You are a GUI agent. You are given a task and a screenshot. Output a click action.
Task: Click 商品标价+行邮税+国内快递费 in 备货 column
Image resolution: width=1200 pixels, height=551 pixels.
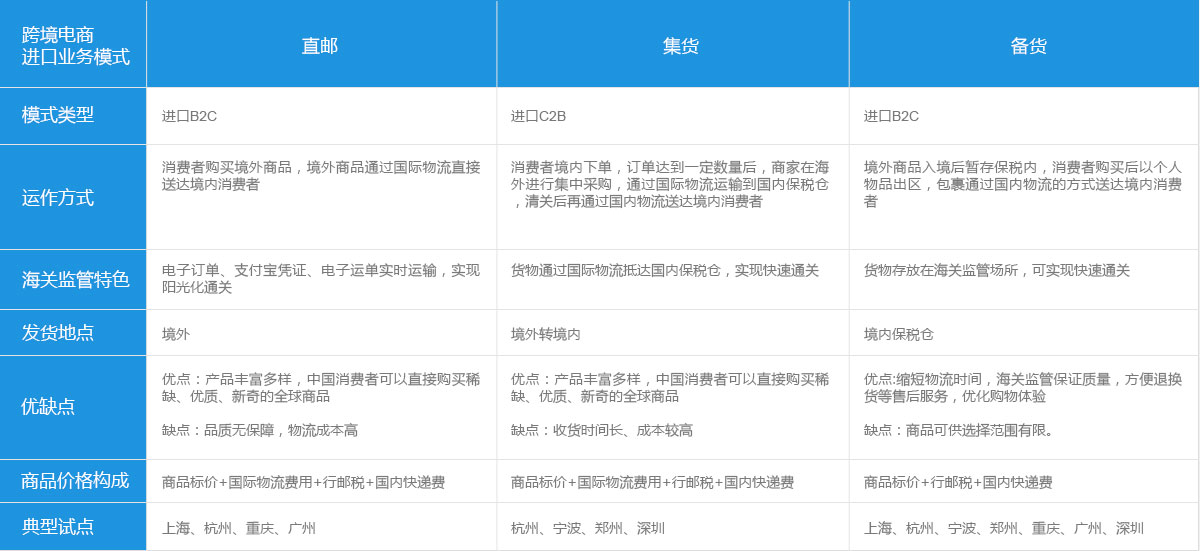pyautogui.click(x=958, y=482)
